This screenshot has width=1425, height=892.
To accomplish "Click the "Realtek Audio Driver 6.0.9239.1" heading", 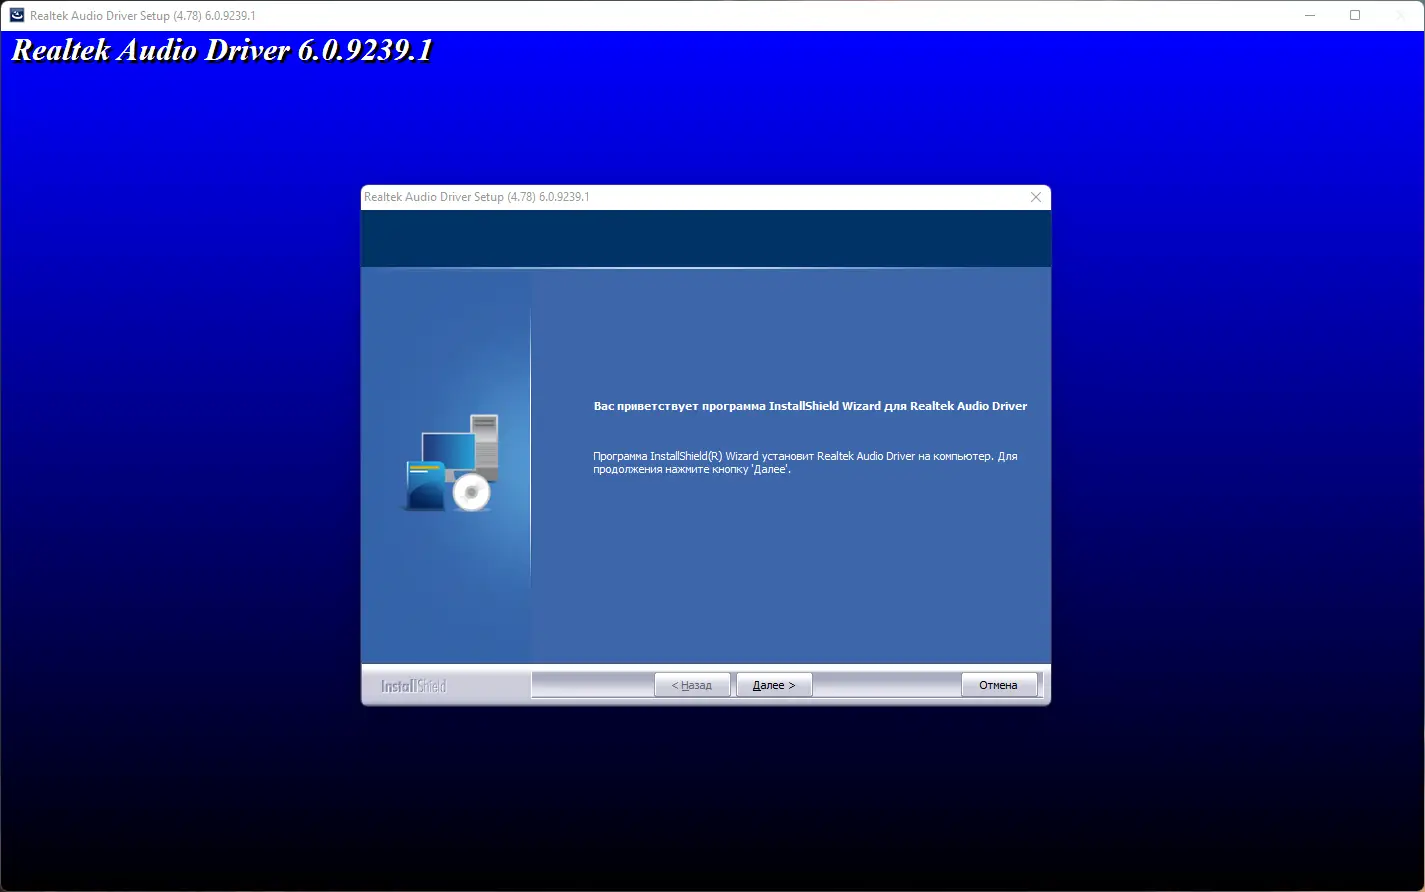I will 222,51.
